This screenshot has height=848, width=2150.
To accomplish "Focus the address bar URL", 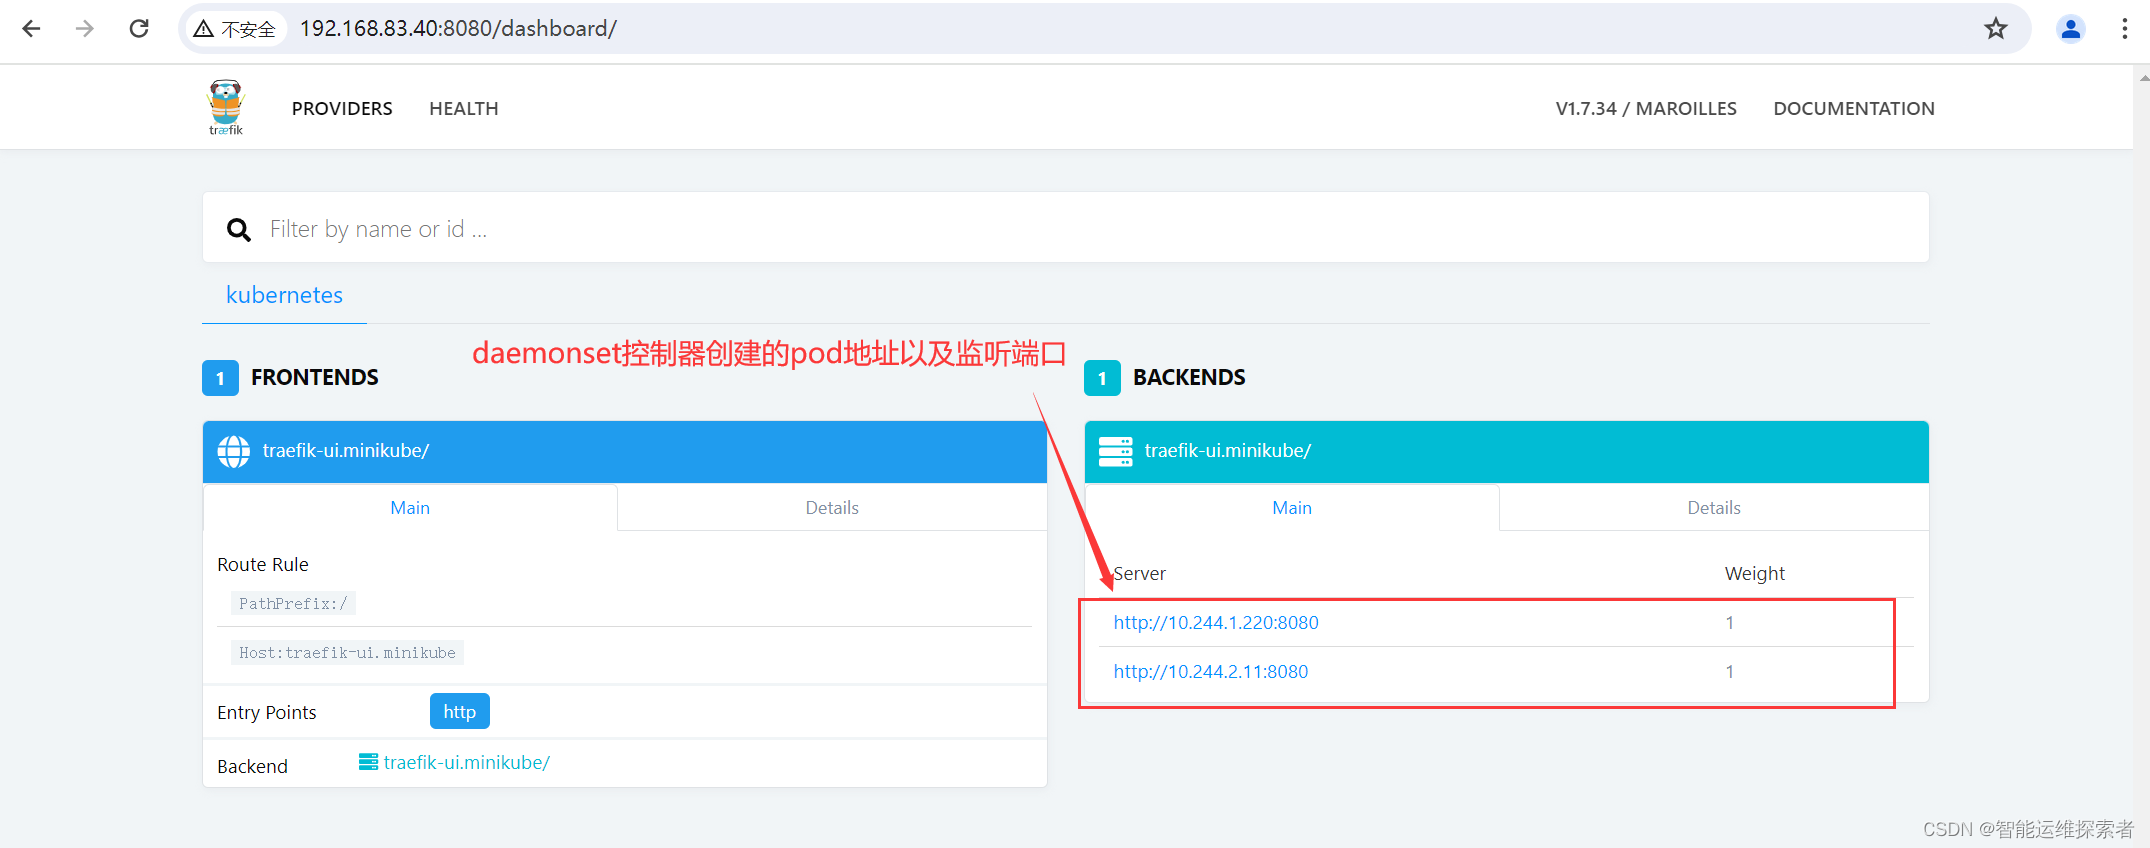I will click(459, 29).
